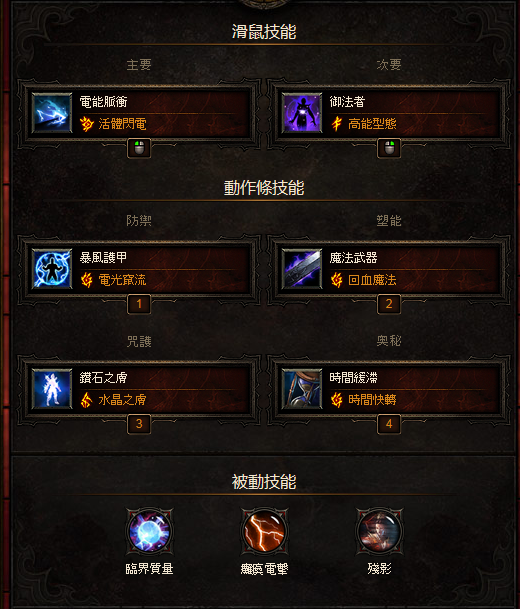This screenshot has width=520, height=609.
Task: Click the 電能脈衝 skill icon
Action: [52, 113]
